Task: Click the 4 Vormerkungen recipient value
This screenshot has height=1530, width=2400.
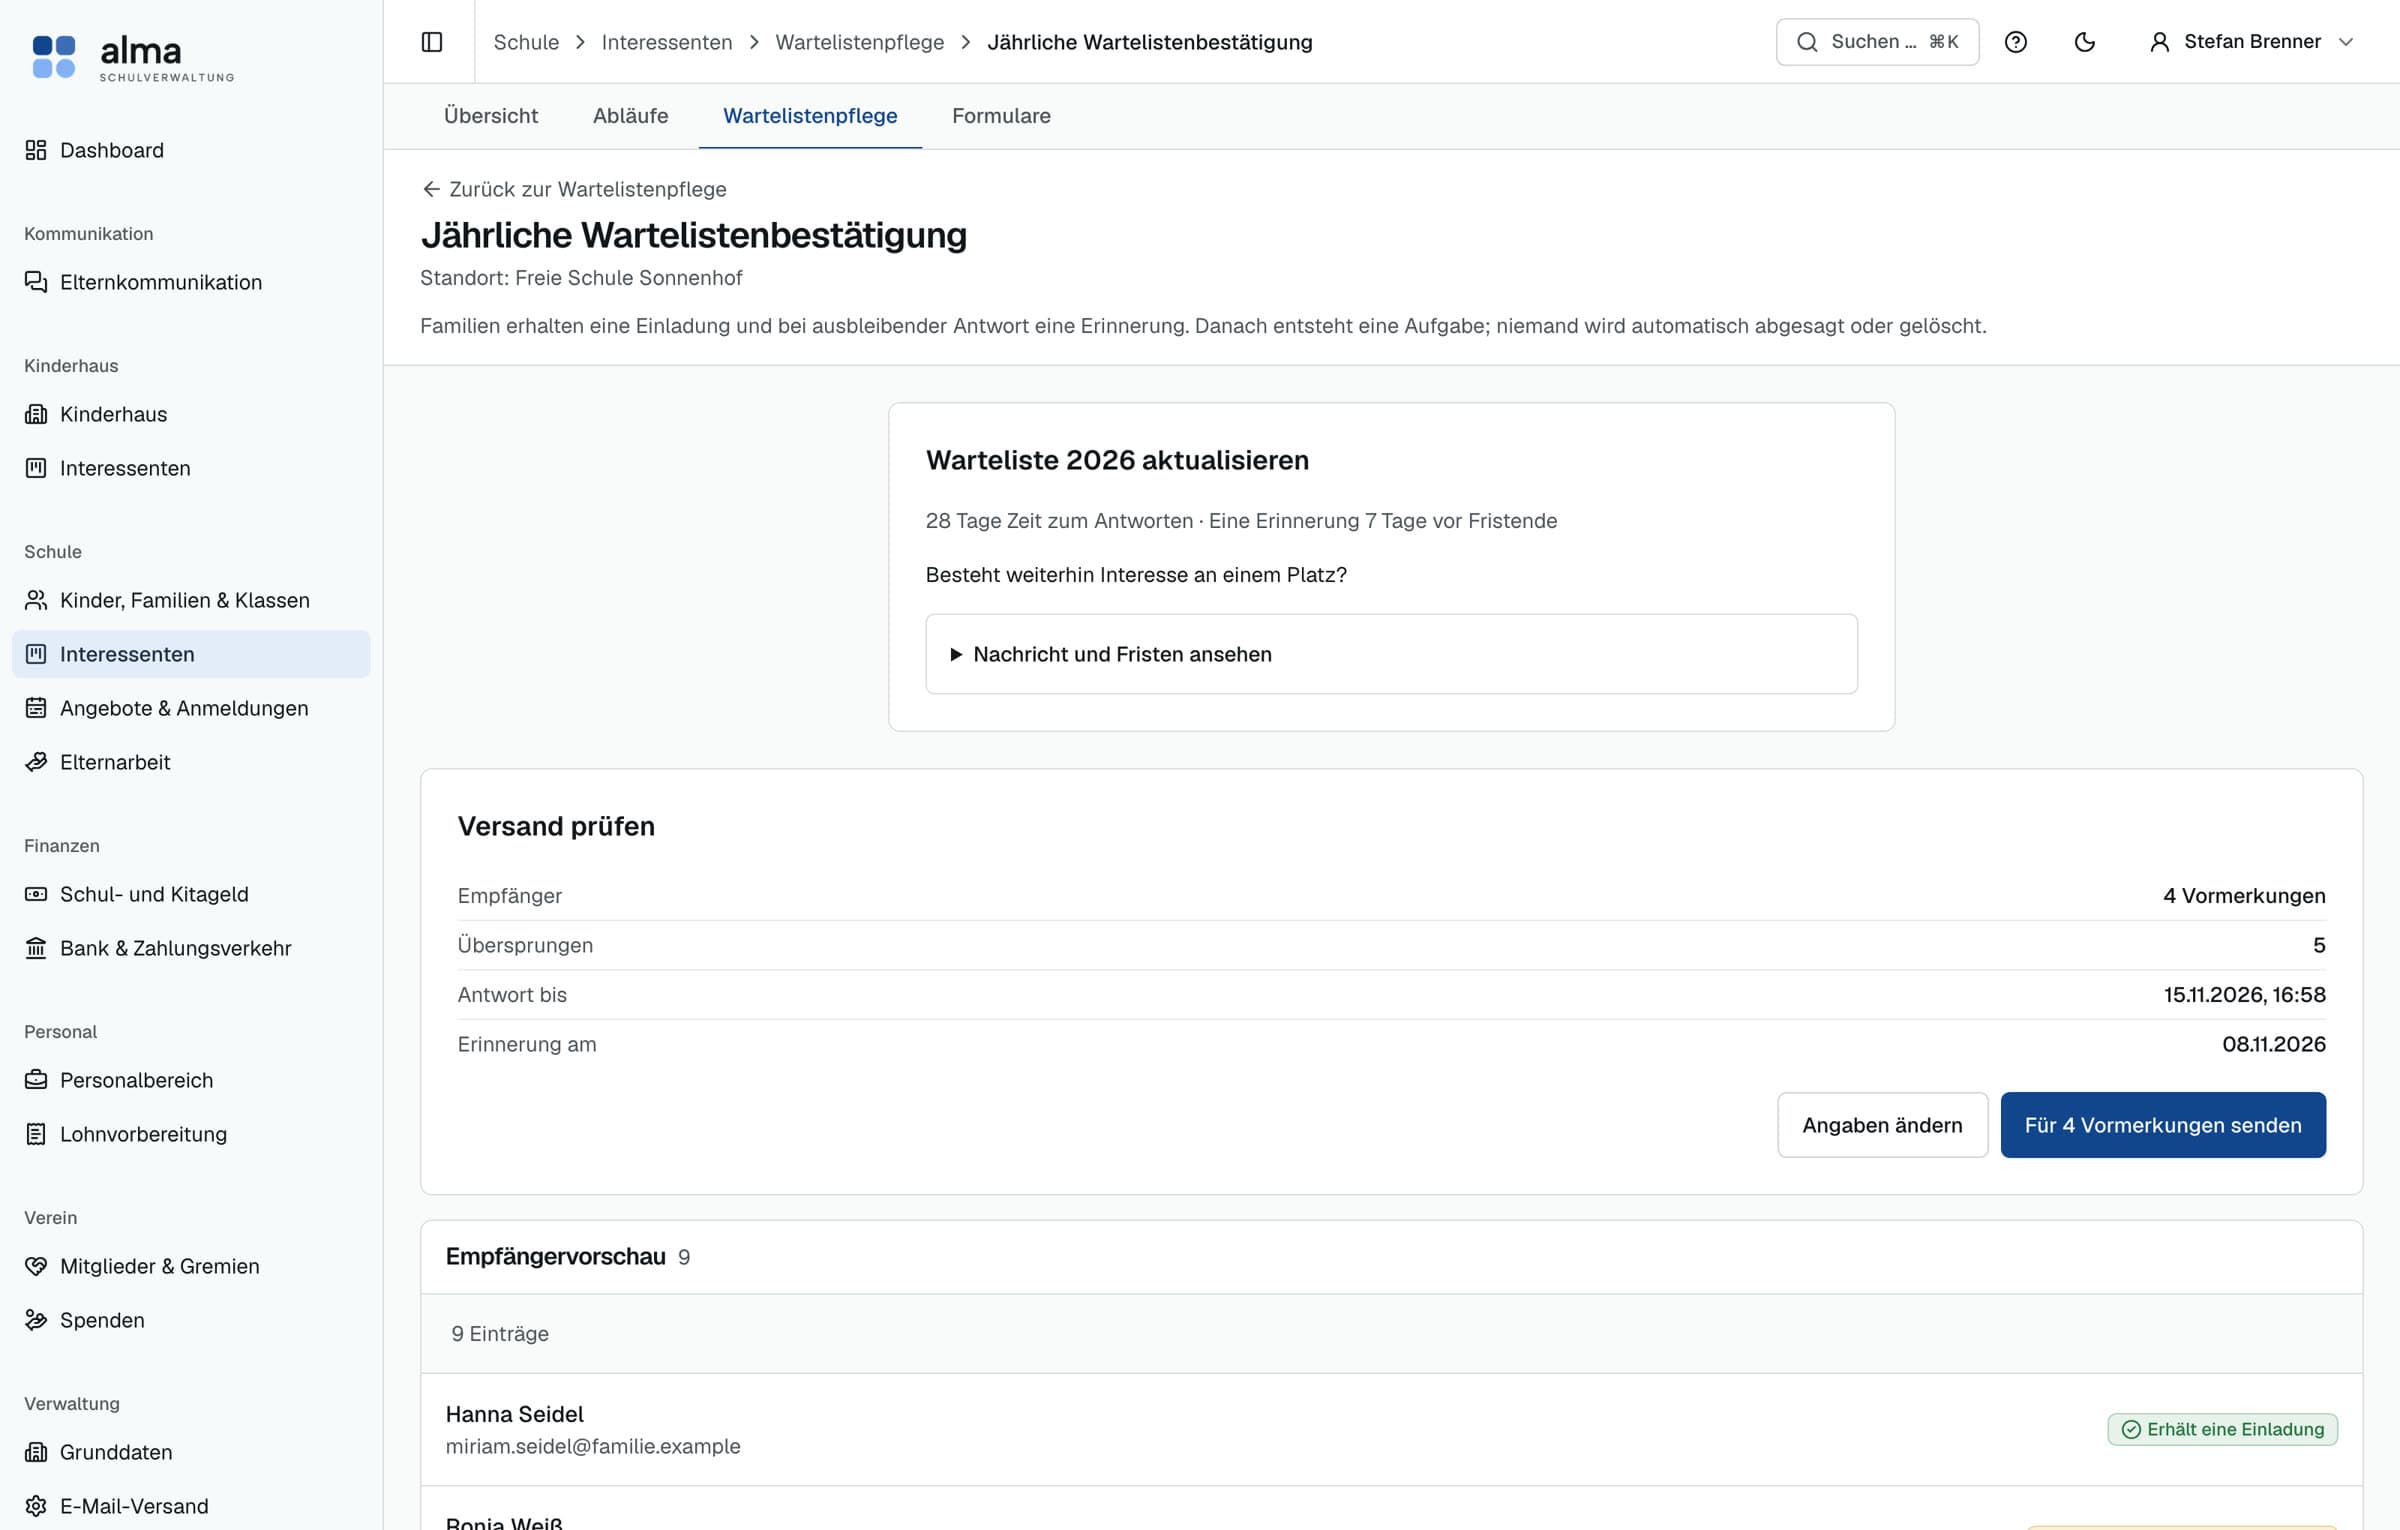Action: pyautogui.click(x=2244, y=896)
